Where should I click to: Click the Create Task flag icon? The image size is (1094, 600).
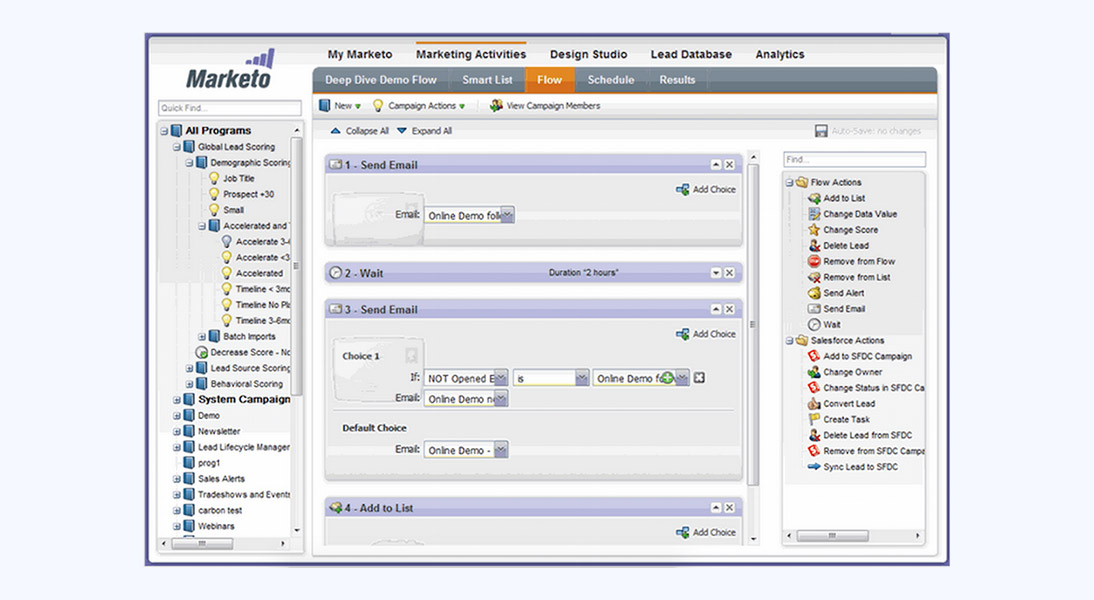814,419
